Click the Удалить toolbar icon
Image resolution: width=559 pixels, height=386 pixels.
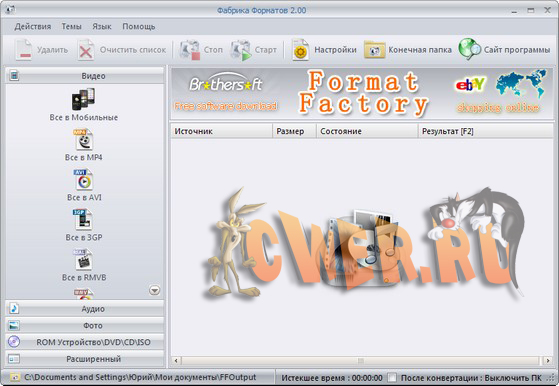click(23, 50)
